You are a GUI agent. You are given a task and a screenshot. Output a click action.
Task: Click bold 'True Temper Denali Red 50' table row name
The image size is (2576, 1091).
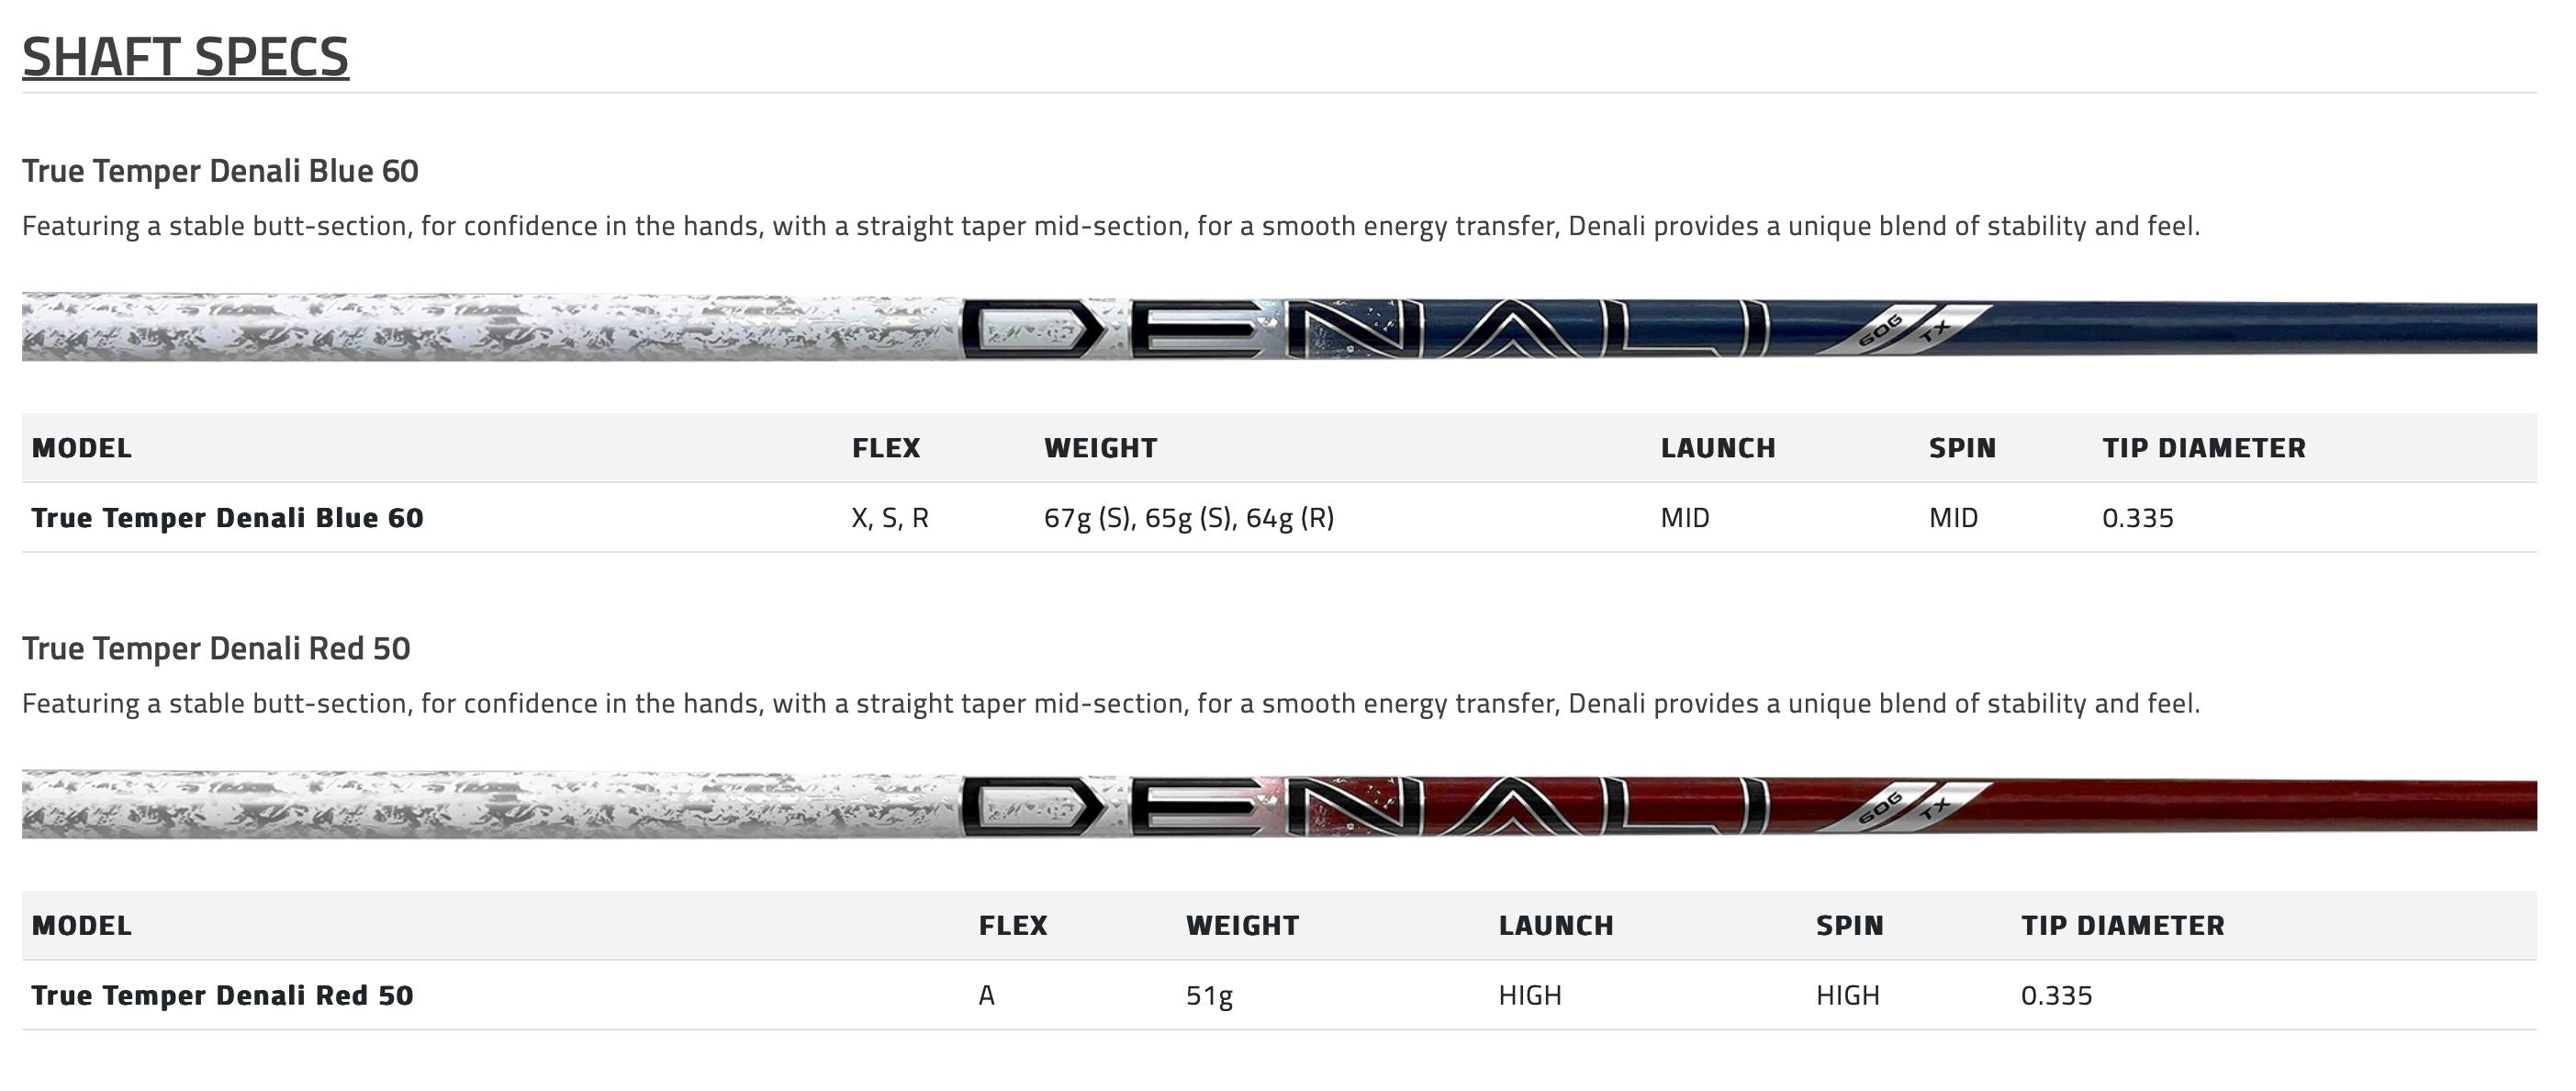(222, 996)
